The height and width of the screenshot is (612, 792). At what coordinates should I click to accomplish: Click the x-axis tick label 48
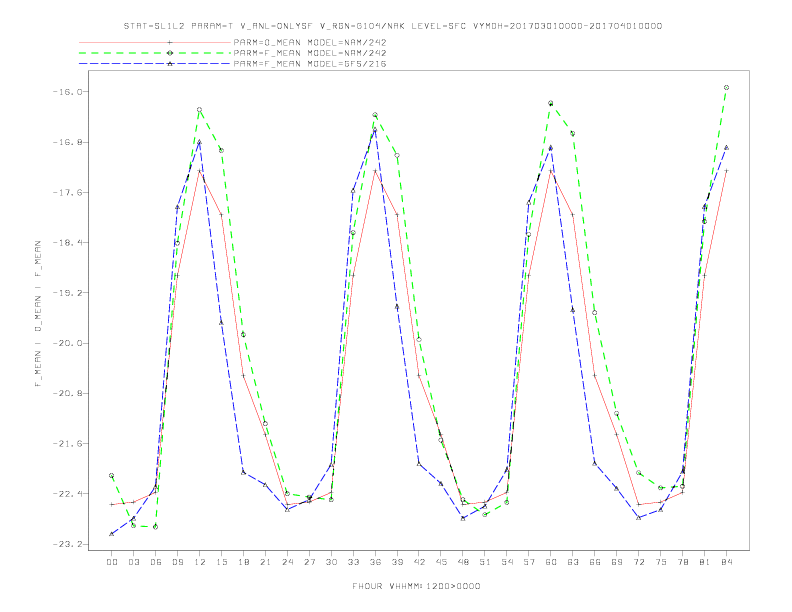463,562
